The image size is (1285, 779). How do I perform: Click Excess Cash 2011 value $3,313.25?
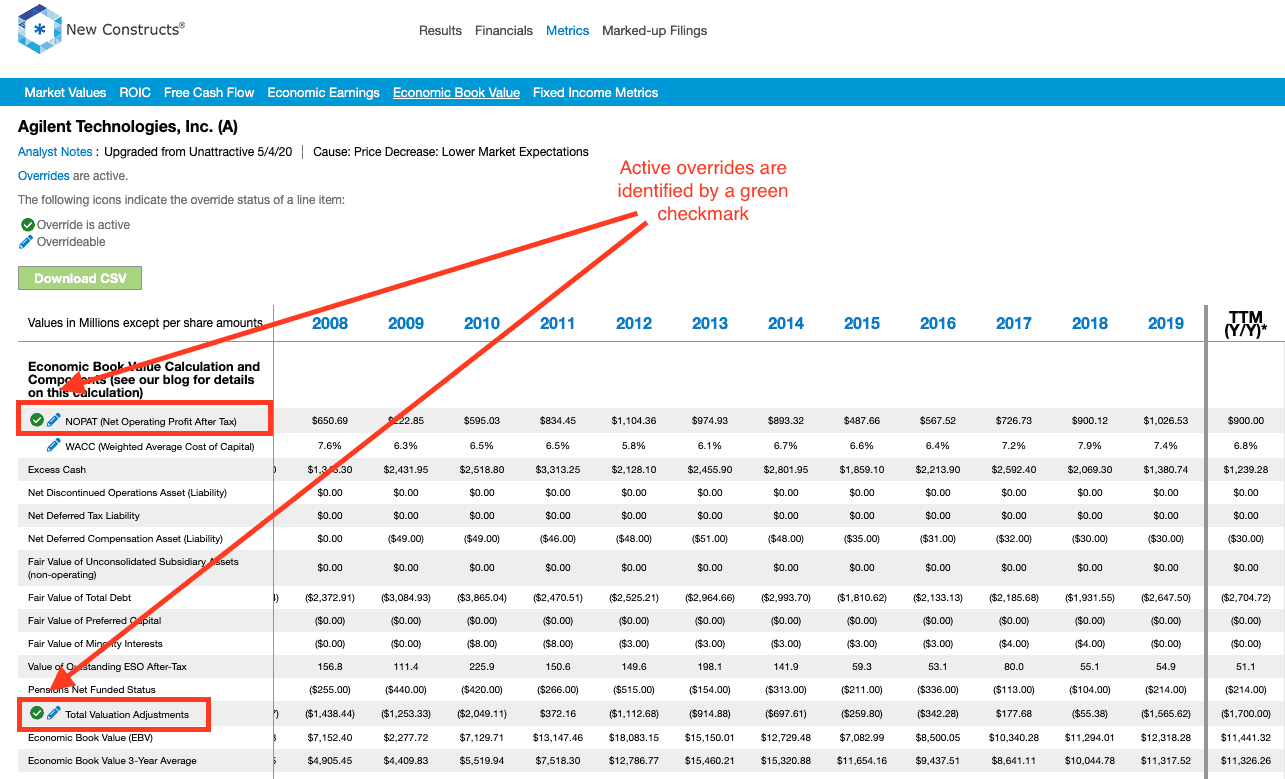(x=558, y=469)
